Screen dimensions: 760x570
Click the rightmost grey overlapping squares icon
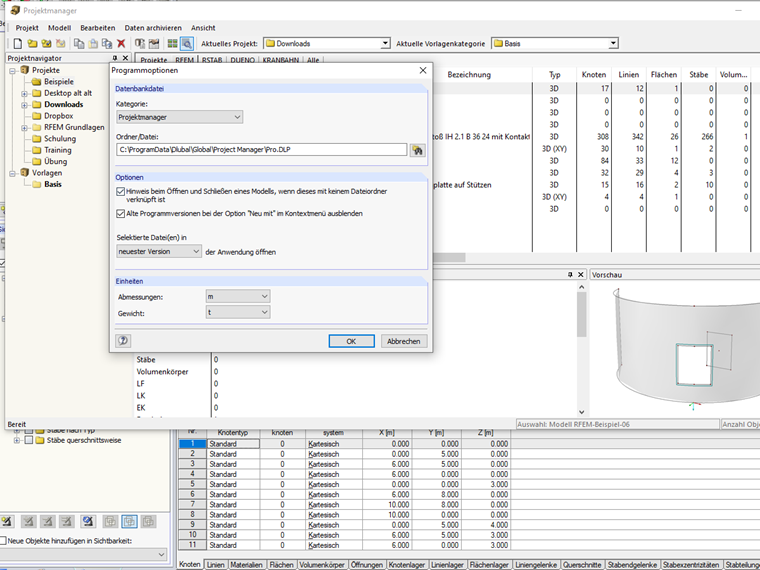149,522
